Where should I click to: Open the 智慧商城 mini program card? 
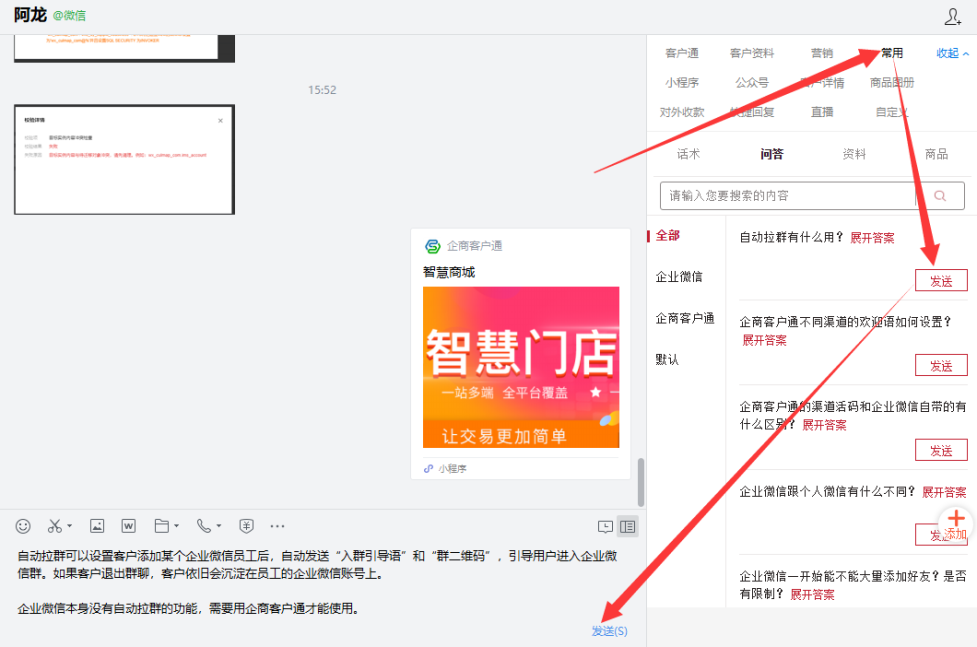click(x=520, y=353)
